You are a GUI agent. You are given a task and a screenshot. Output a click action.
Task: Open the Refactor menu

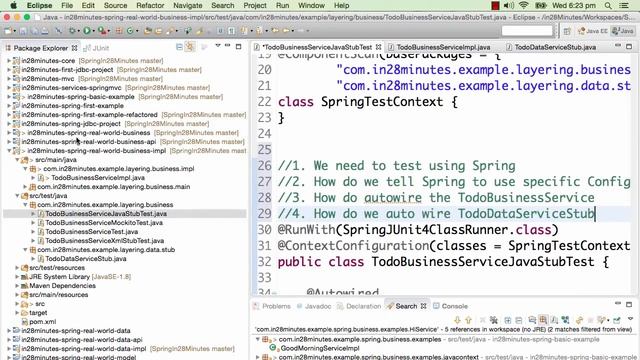pyautogui.click(x=150, y=5)
